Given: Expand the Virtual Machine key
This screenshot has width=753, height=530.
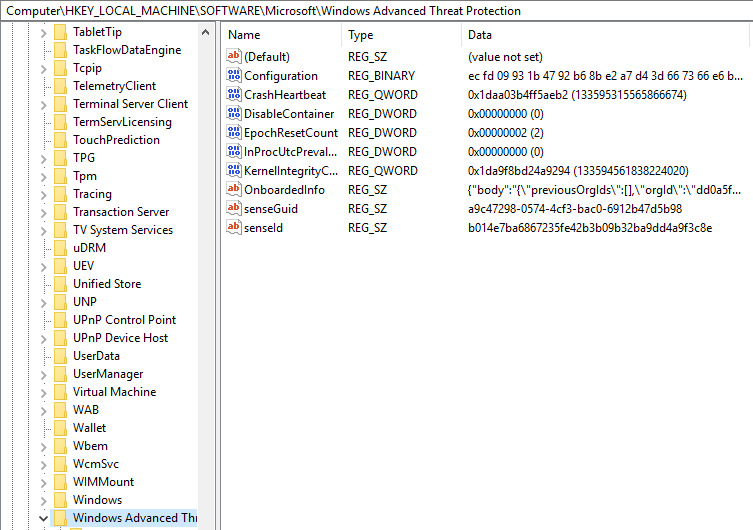Looking at the screenshot, I should tap(43, 393).
